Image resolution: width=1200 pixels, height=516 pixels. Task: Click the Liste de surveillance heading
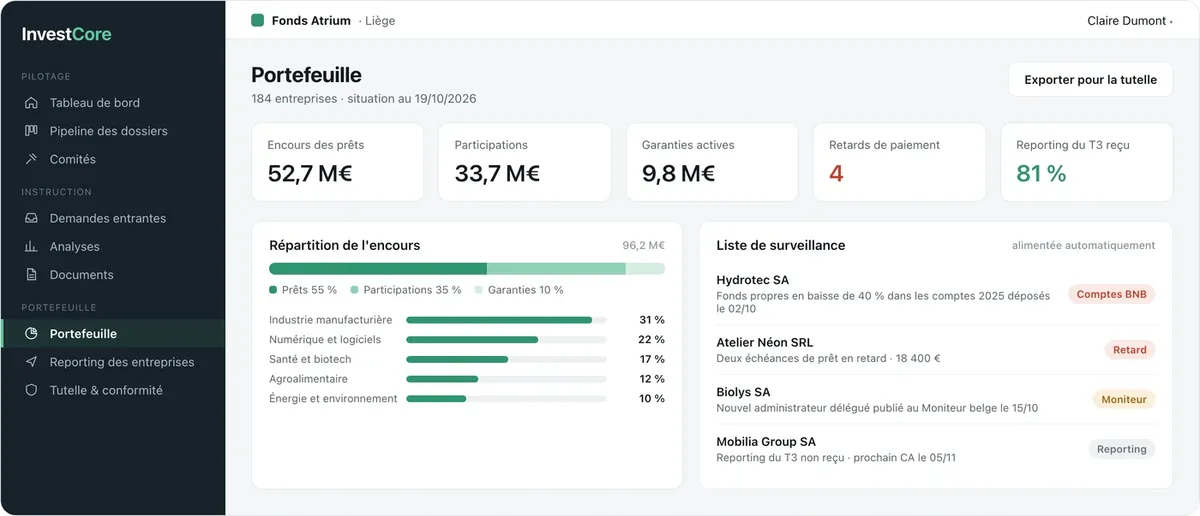(781, 245)
